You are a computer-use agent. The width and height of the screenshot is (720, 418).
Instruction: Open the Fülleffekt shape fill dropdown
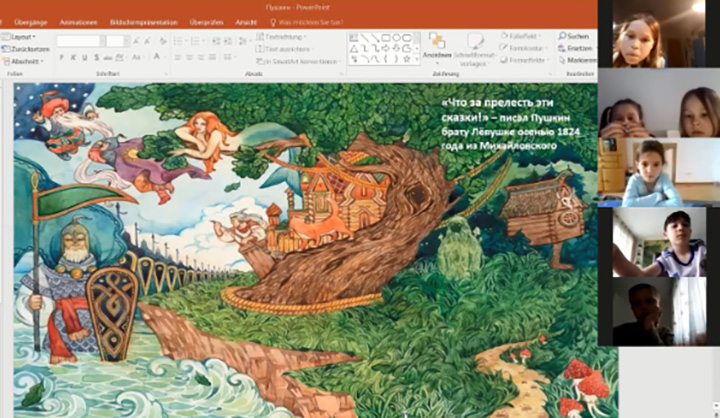(522, 36)
